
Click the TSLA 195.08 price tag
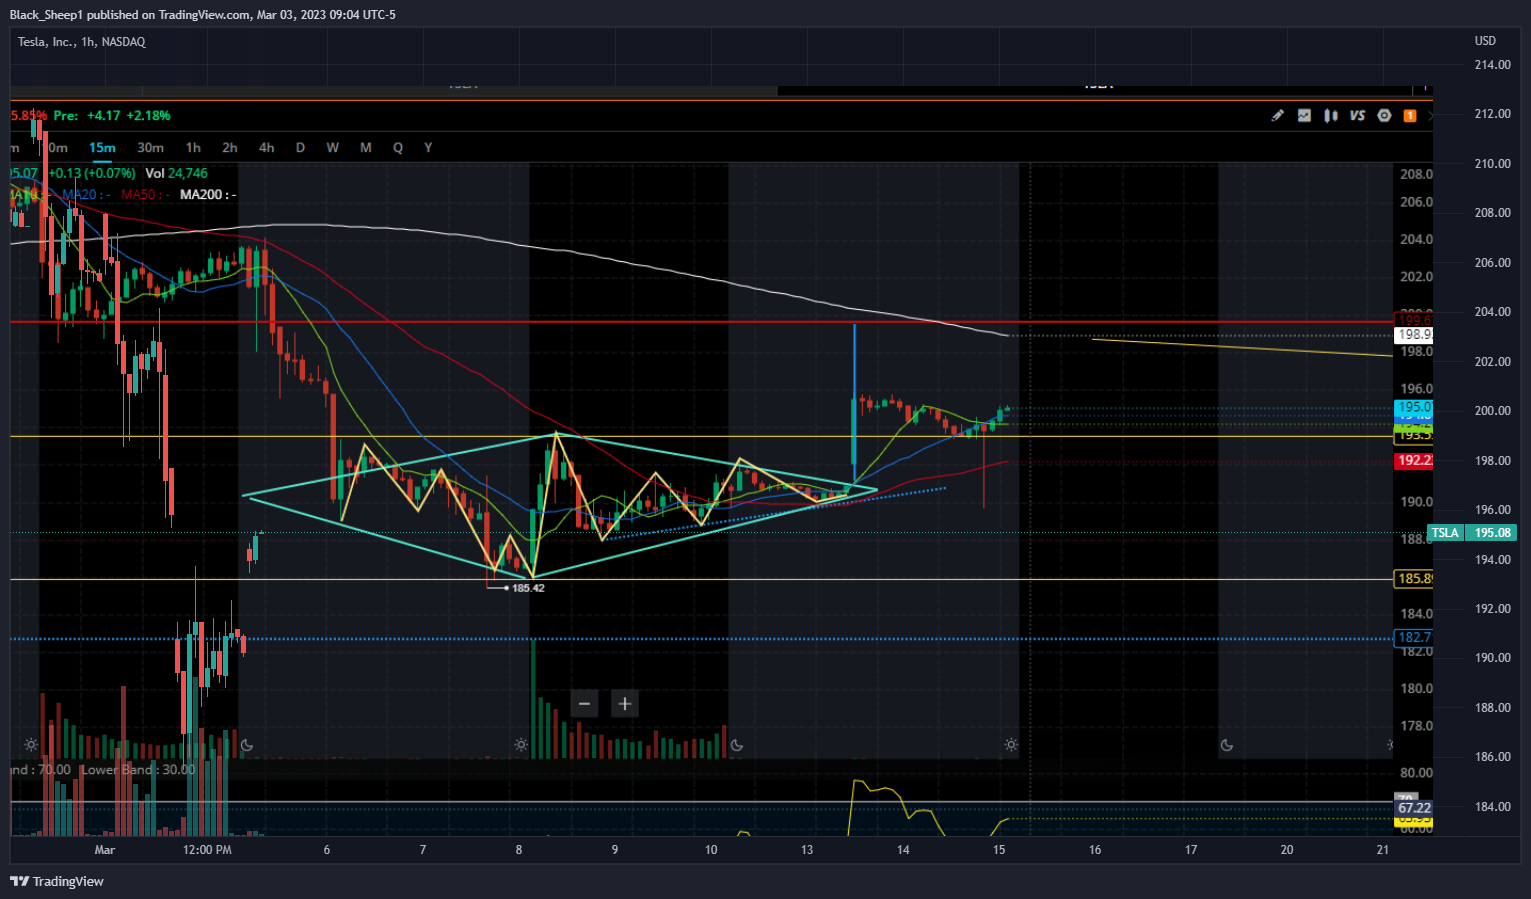(1473, 533)
